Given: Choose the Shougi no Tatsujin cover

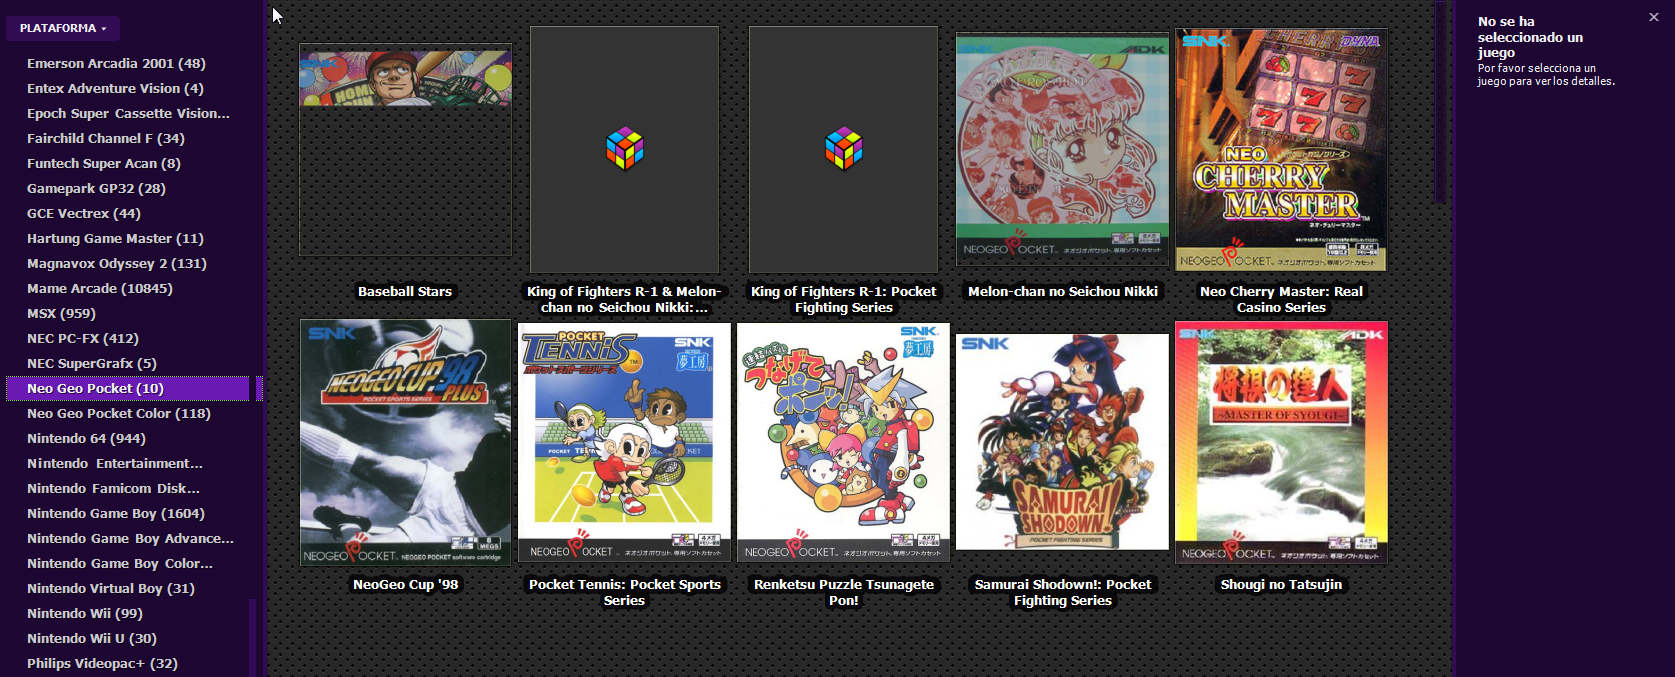Looking at the screenshot, I should (1281, 442).
